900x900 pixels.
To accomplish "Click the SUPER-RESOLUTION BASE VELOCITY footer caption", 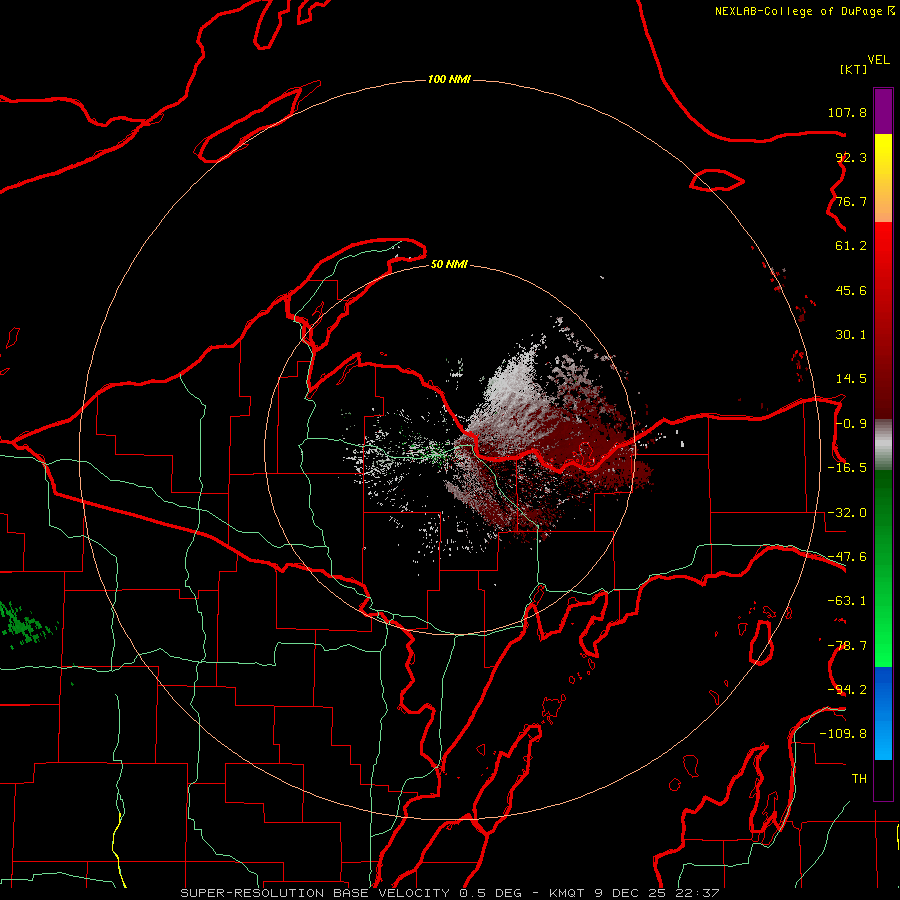I will coord(449,893).
